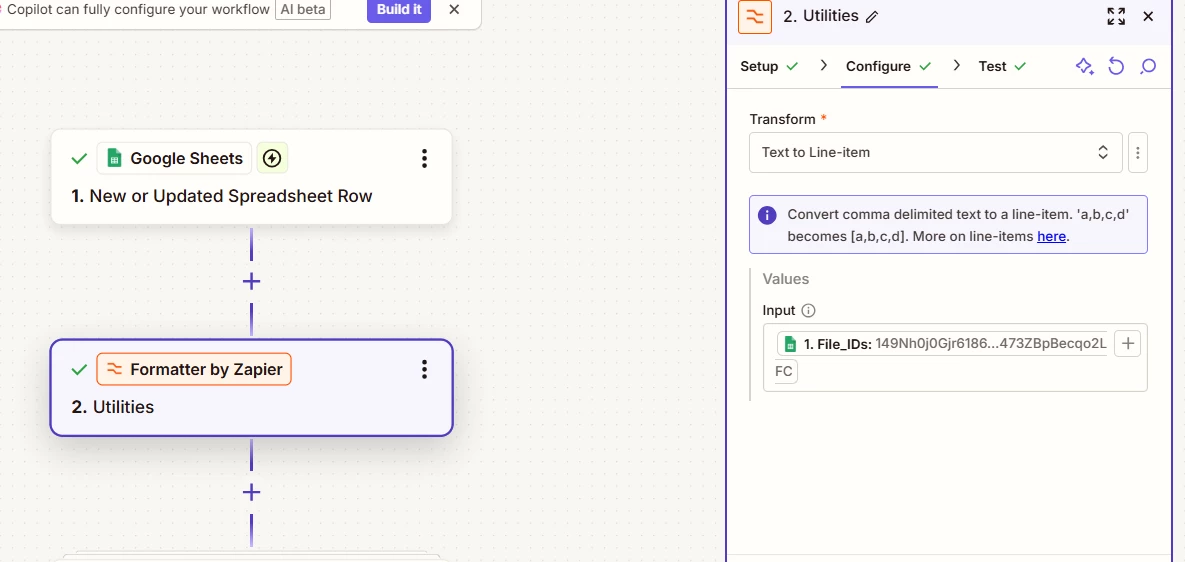
Task: Click the '2. Utilities' step card title
Action: [x=113, y=407]
